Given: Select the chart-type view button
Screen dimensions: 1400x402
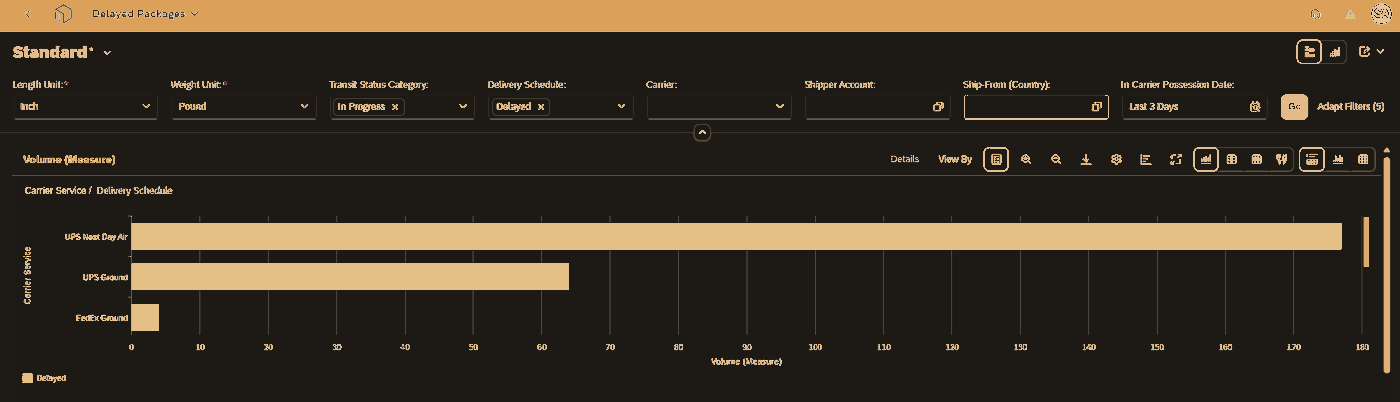Looking at the screenshot, I should click(x=1206, y=159).
